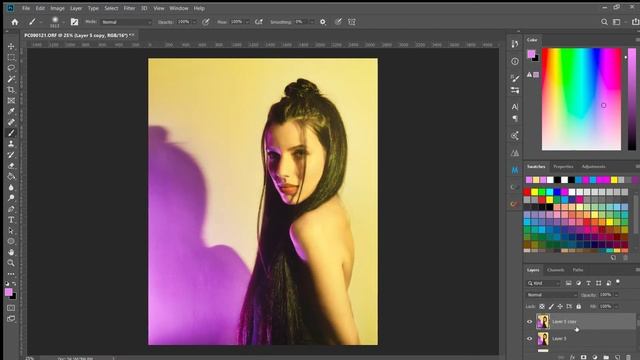Viewport: 640px width, 360px height.
Task: Delete layer with trash icon
Action: pyautogui.click(x=629, y=357)
